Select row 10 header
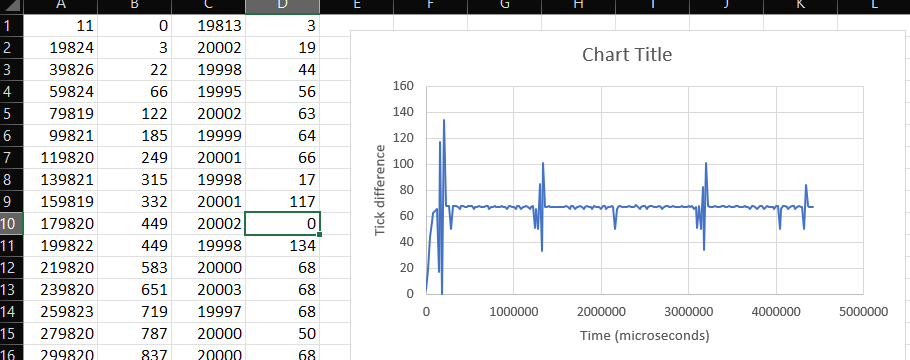Image resolution: width=910 pixels, height=360 pixels. (12, 224)
